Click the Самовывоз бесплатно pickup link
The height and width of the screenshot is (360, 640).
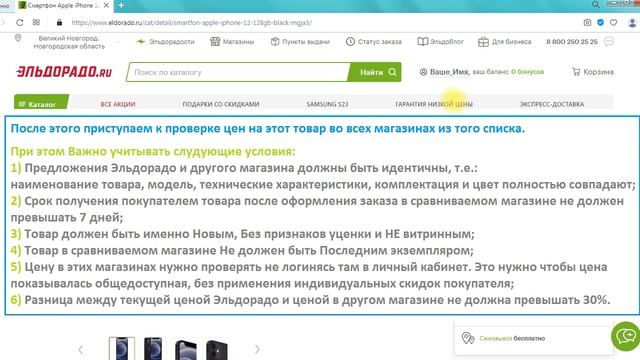[x=512, y=338]
